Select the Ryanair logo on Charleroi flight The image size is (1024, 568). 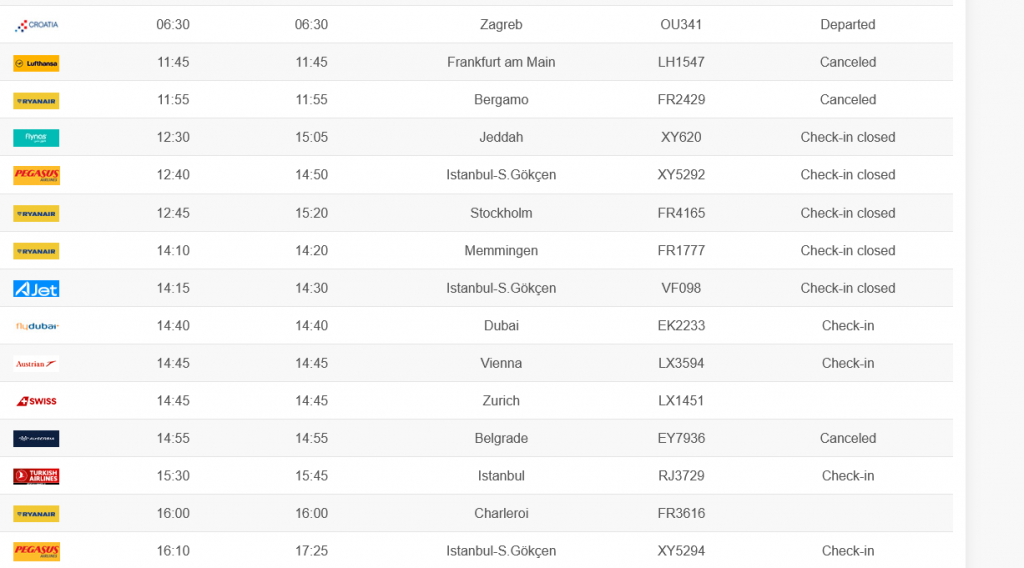(36, 514)
